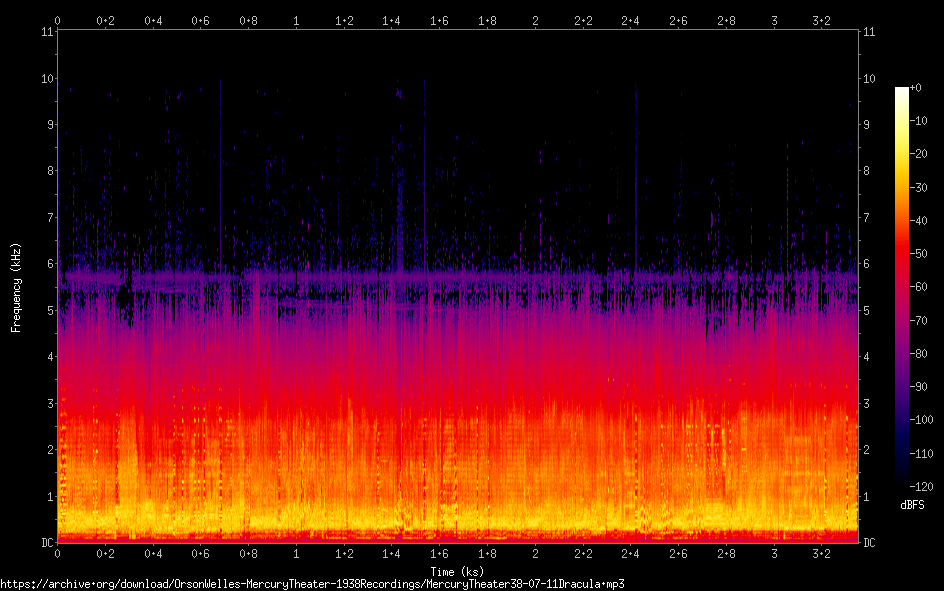
Task: Click the "dBFS" label under the color scale
Action: 912,505
